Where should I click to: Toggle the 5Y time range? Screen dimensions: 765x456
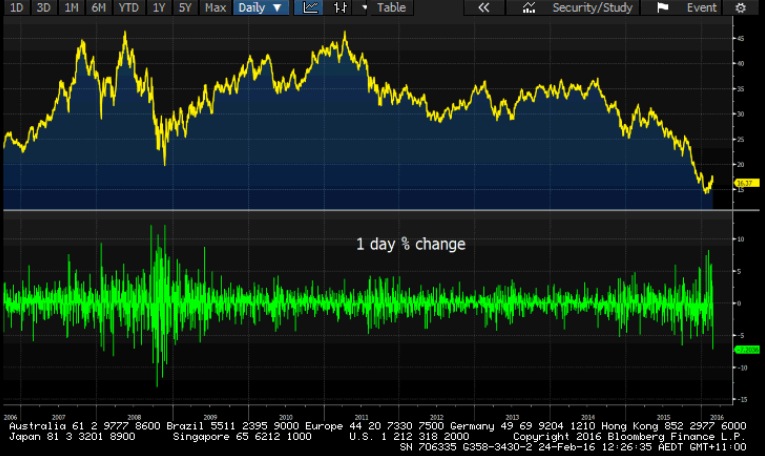186,8
